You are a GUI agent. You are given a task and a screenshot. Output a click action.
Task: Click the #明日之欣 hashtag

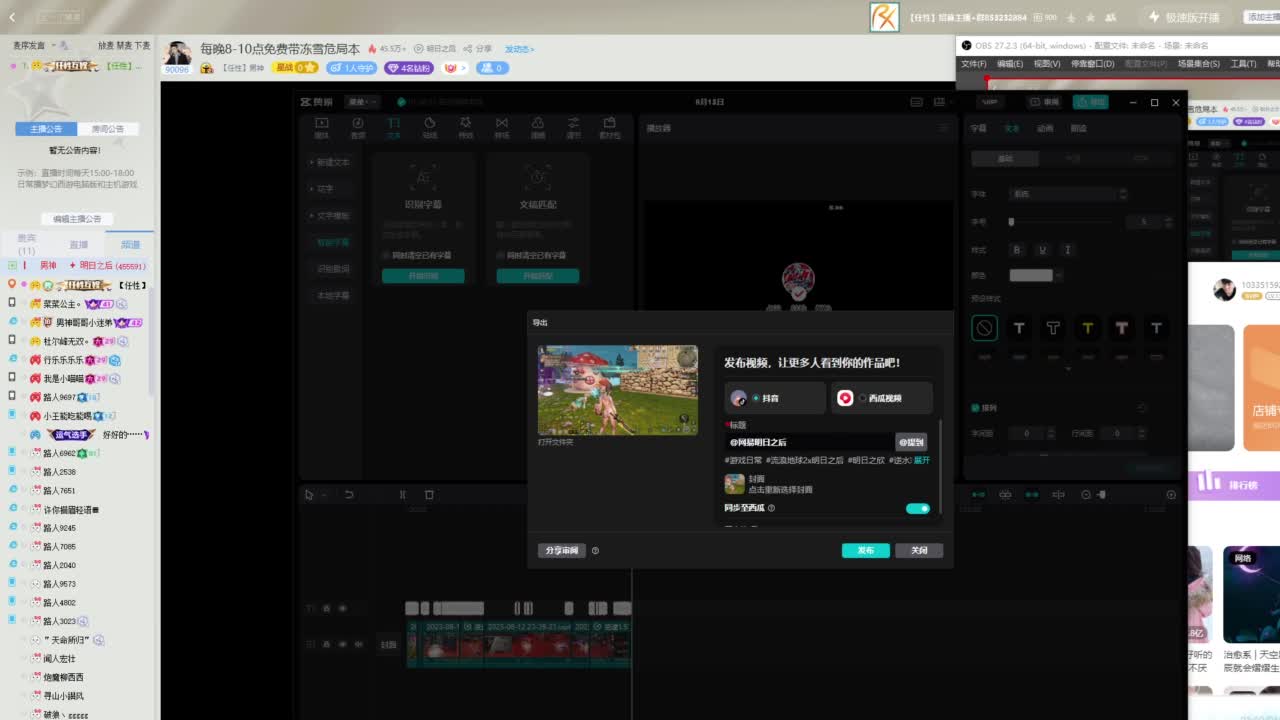866,460
